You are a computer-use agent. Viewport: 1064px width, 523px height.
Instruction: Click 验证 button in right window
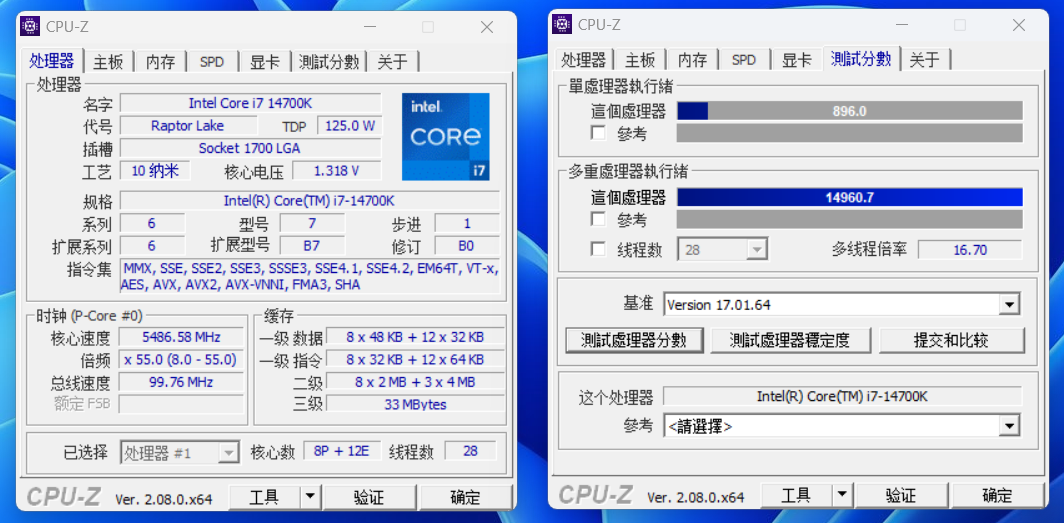[x=901, y=496]
